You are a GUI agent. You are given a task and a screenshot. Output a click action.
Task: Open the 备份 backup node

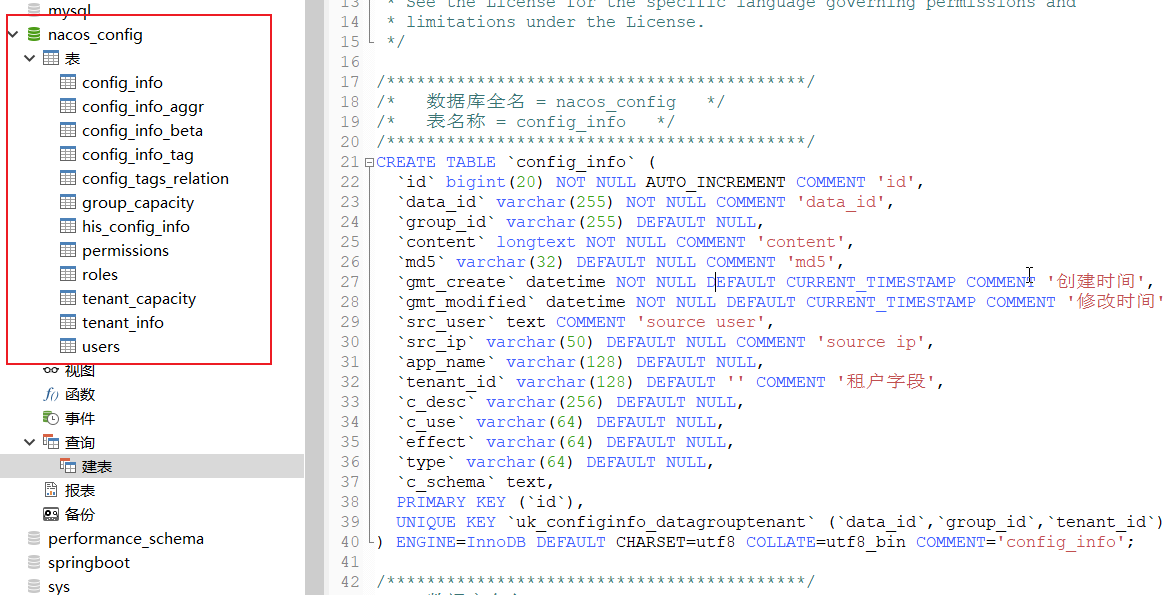[x=80, y=515]
